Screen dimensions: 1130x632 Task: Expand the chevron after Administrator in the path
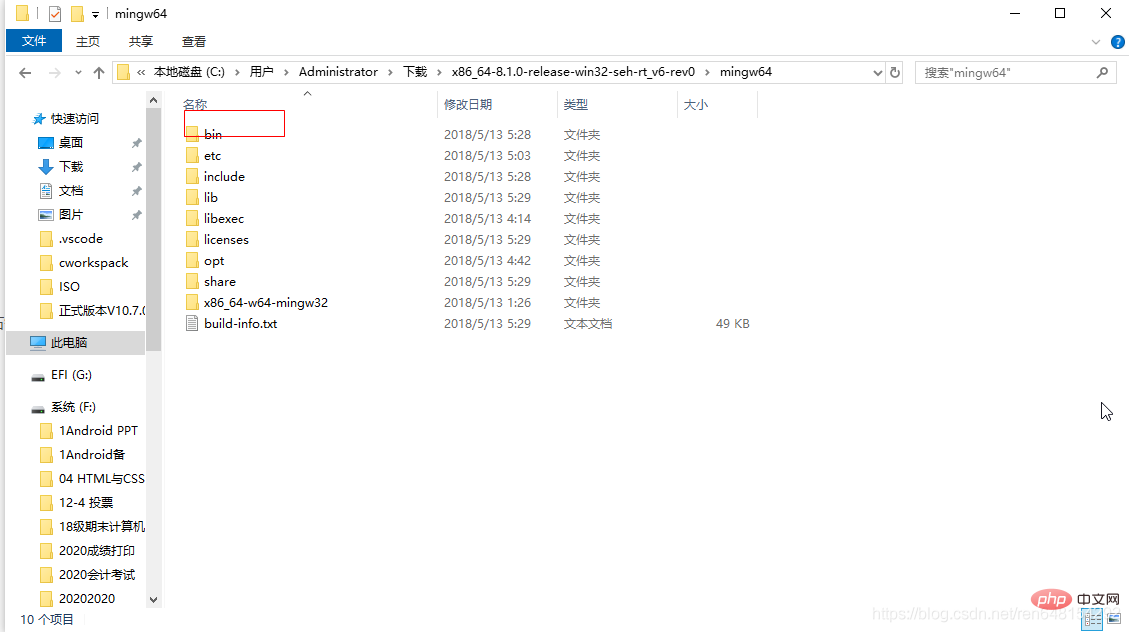pos(390,72)
